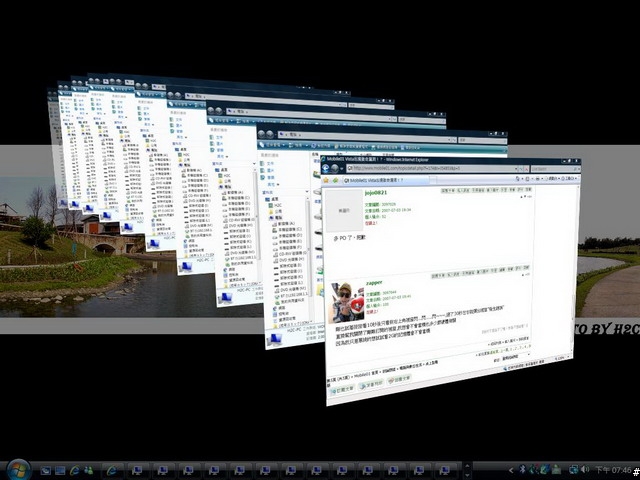Activate the Internet Explorer taskbar button
This screenshot has width=640, height=480.
(x=112, y=471)
